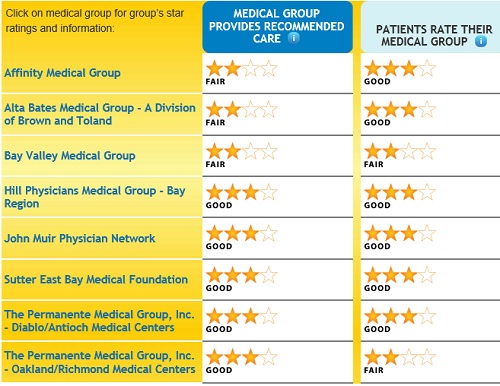
Task: Click info icon beside Patients Rate Their Medical Group
Action: (x=481, y=41)
